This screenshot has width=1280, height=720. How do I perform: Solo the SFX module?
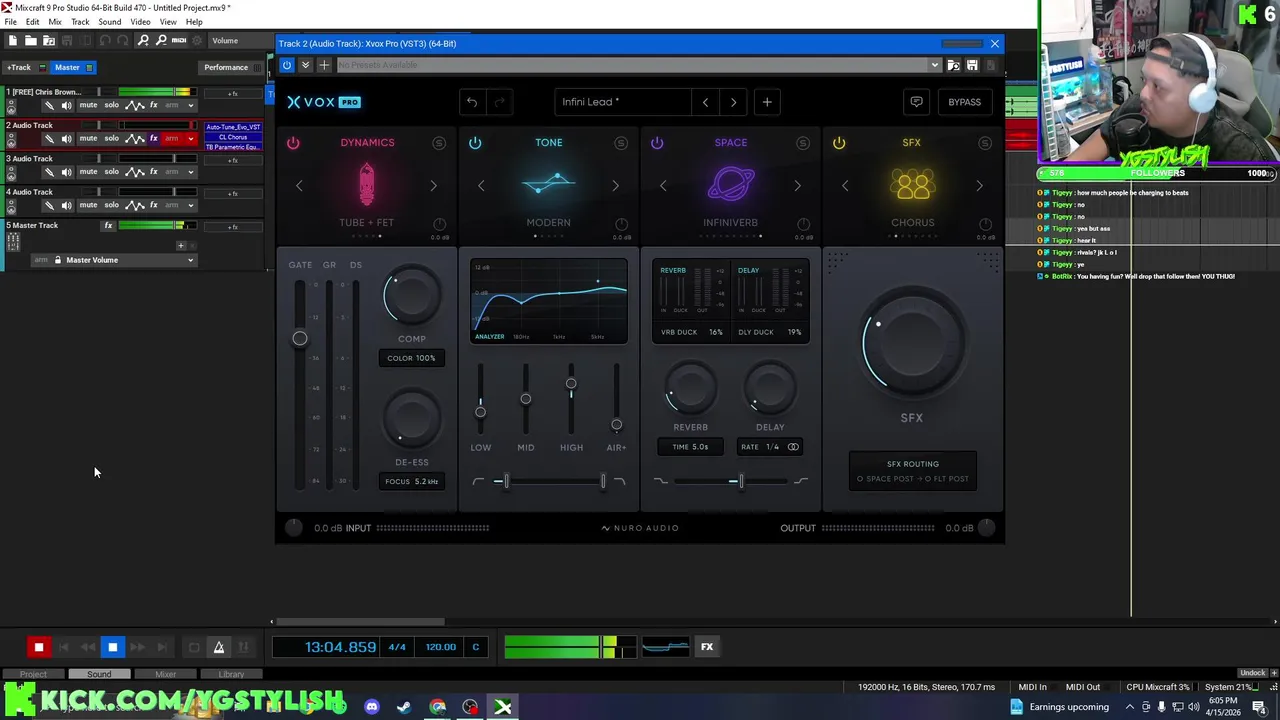(985, 143)
